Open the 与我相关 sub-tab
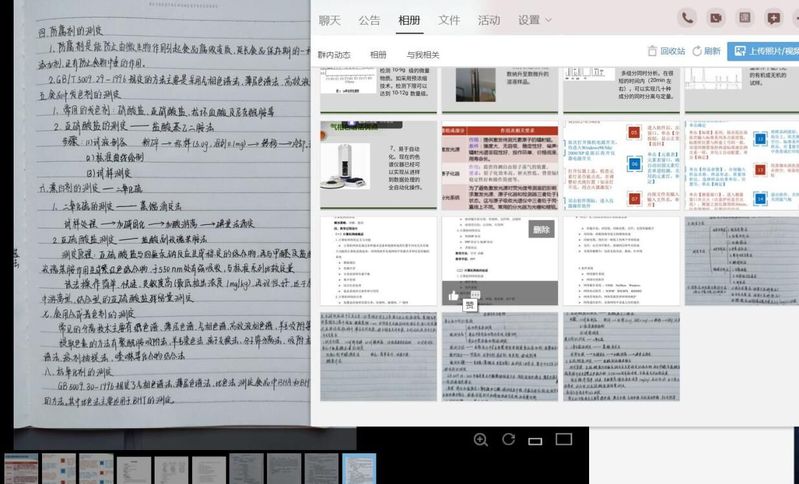This screenshot has height=484, width=799. click(x=422, y=55)
